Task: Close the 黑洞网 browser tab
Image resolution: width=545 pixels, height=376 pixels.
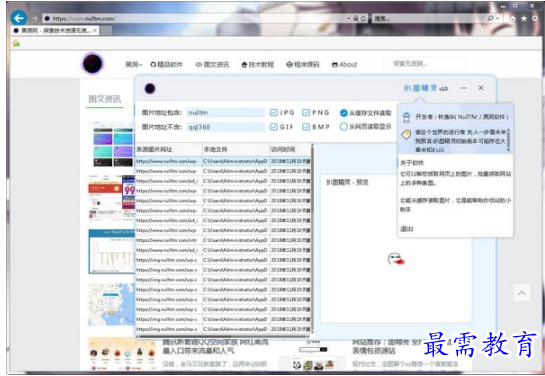Action: coord(95,31)
